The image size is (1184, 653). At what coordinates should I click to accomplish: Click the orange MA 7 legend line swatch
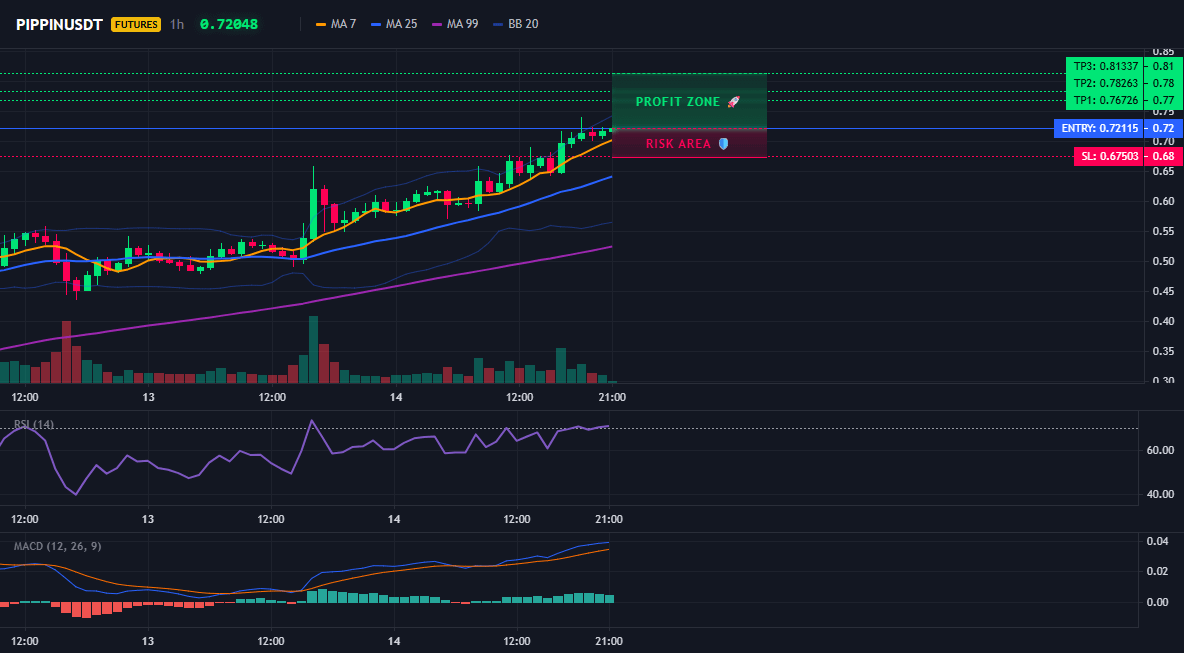pos(320,24)
